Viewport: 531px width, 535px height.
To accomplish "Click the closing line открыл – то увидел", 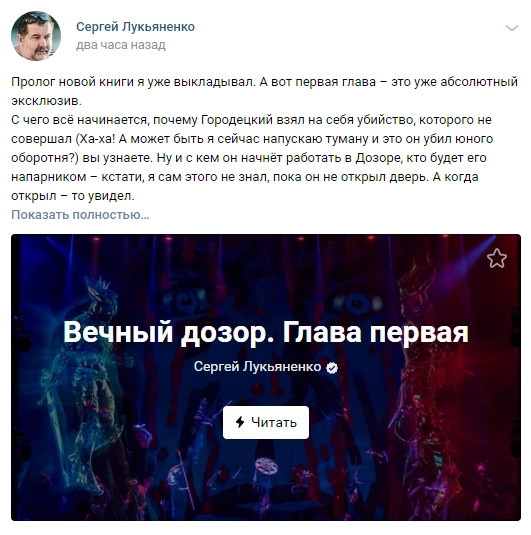I will [73, 196].
